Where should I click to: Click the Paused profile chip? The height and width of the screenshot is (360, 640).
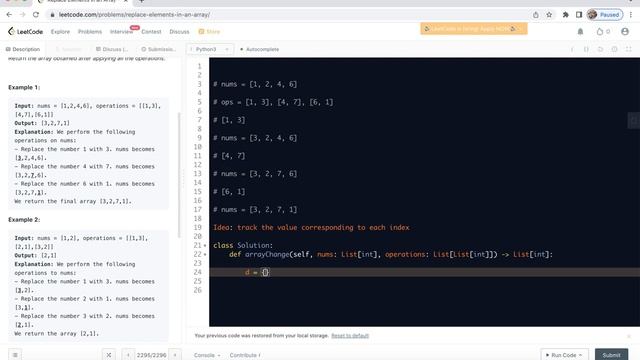click(605, 15)
